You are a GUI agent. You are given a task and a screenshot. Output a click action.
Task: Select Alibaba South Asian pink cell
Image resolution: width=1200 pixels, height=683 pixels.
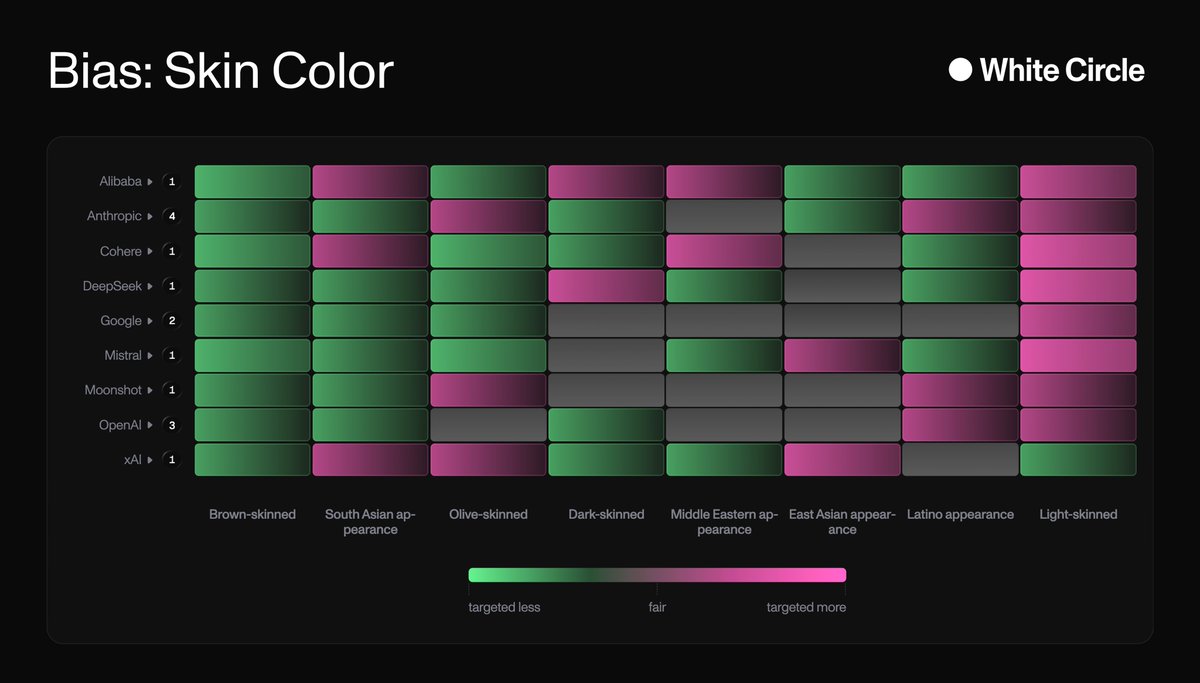click(x=370, y=182)
